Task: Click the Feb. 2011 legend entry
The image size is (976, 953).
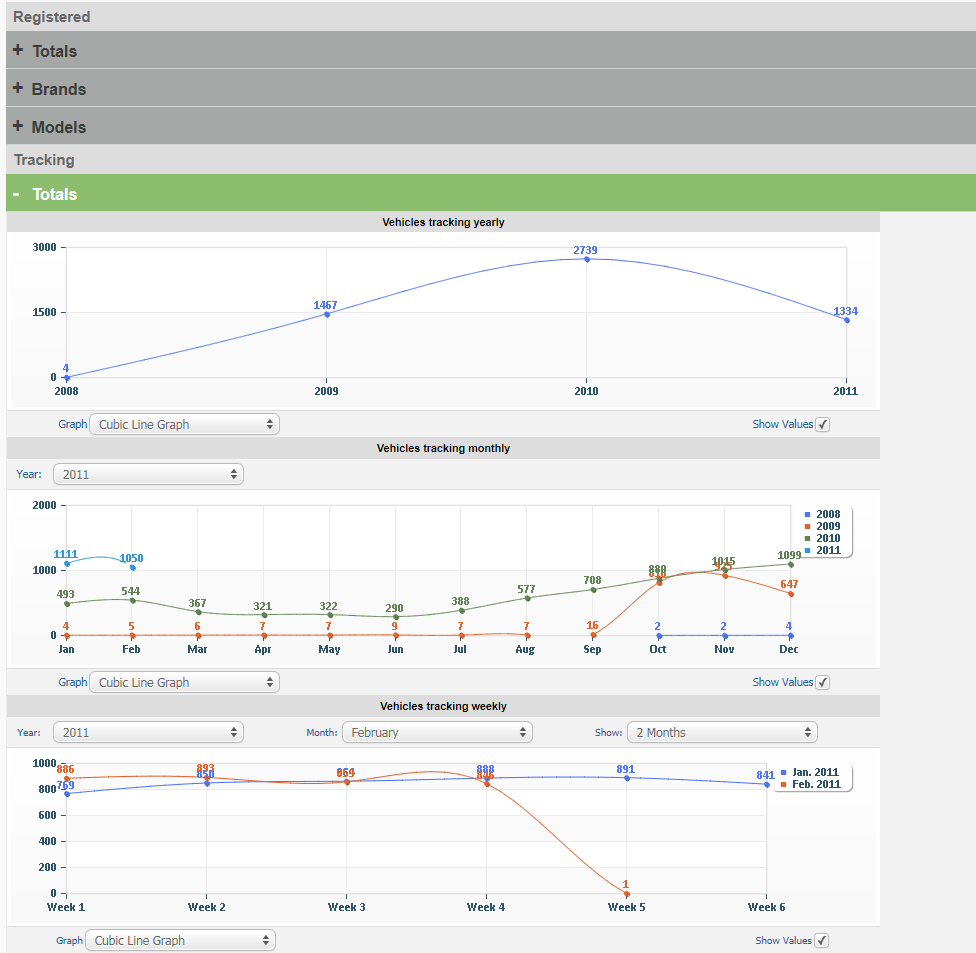Action: [814, 784]
